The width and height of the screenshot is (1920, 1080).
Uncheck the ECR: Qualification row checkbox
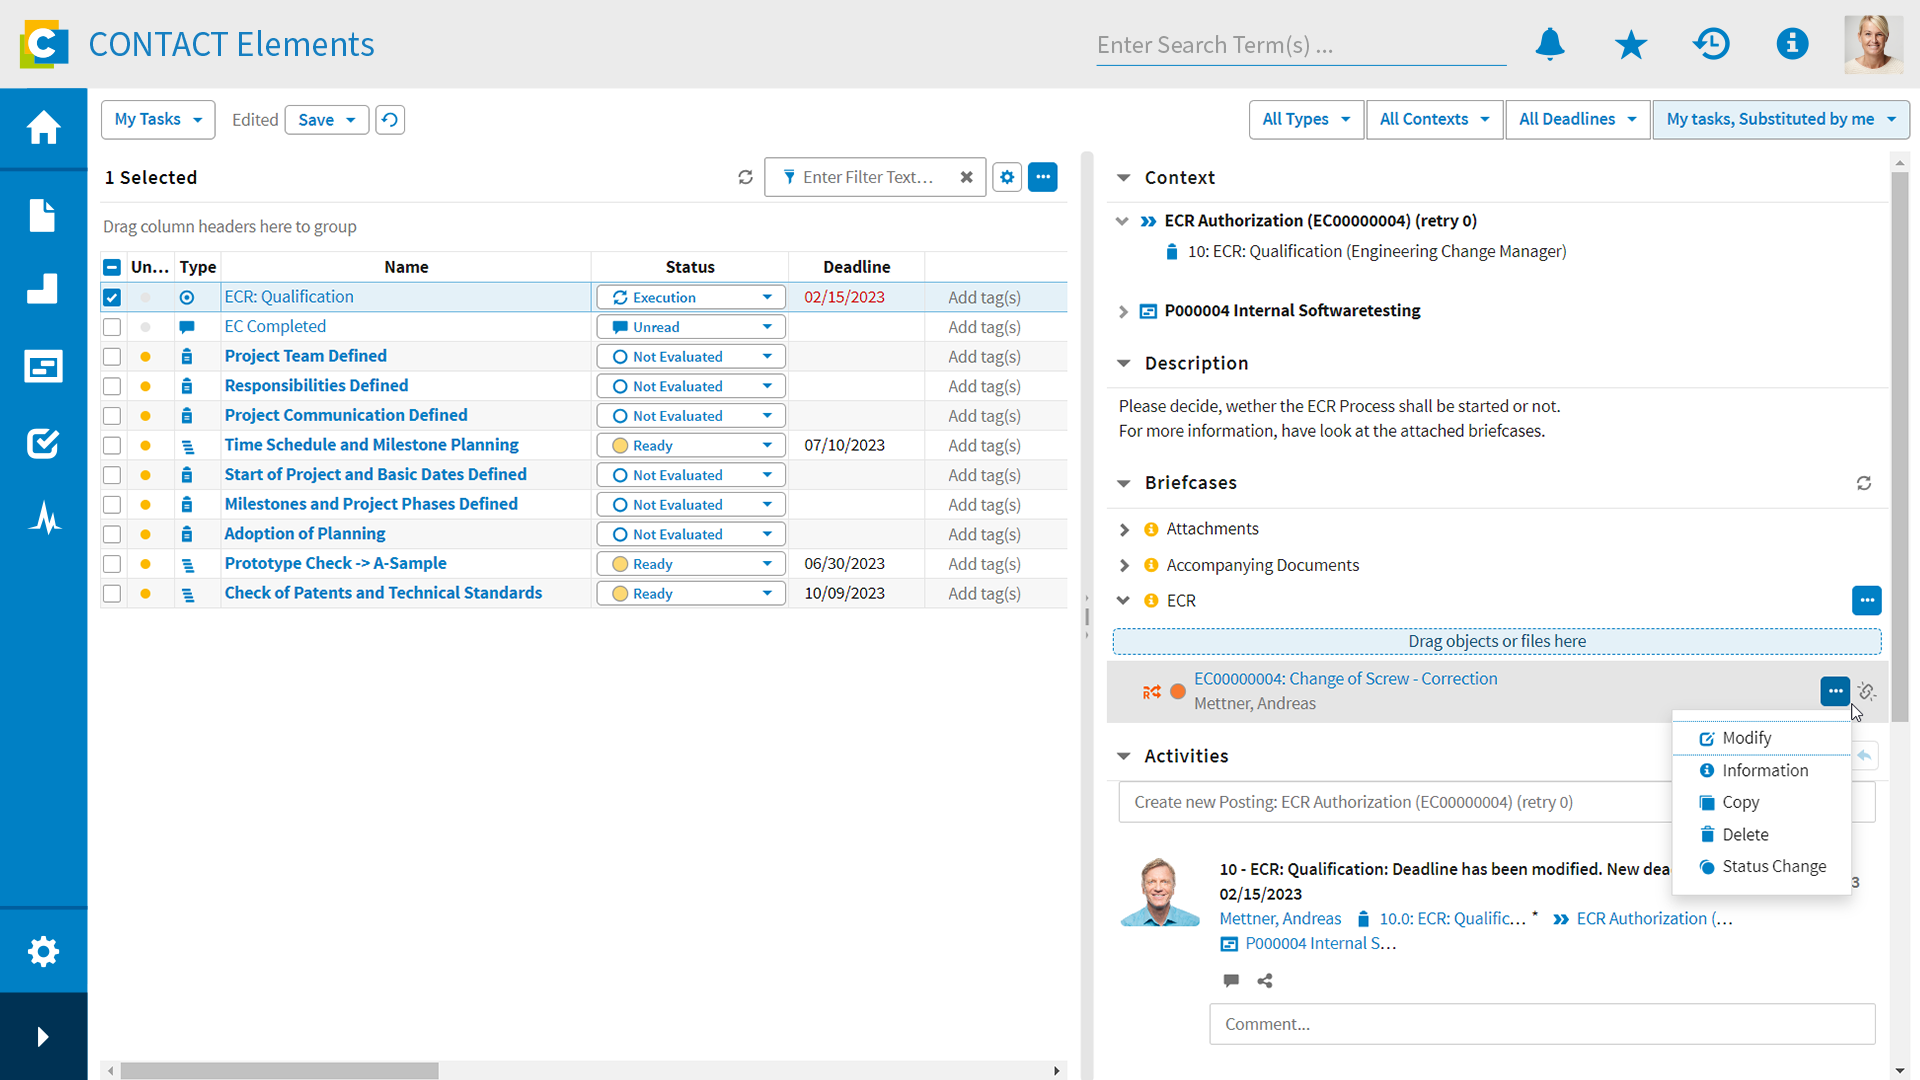point(112,297)
